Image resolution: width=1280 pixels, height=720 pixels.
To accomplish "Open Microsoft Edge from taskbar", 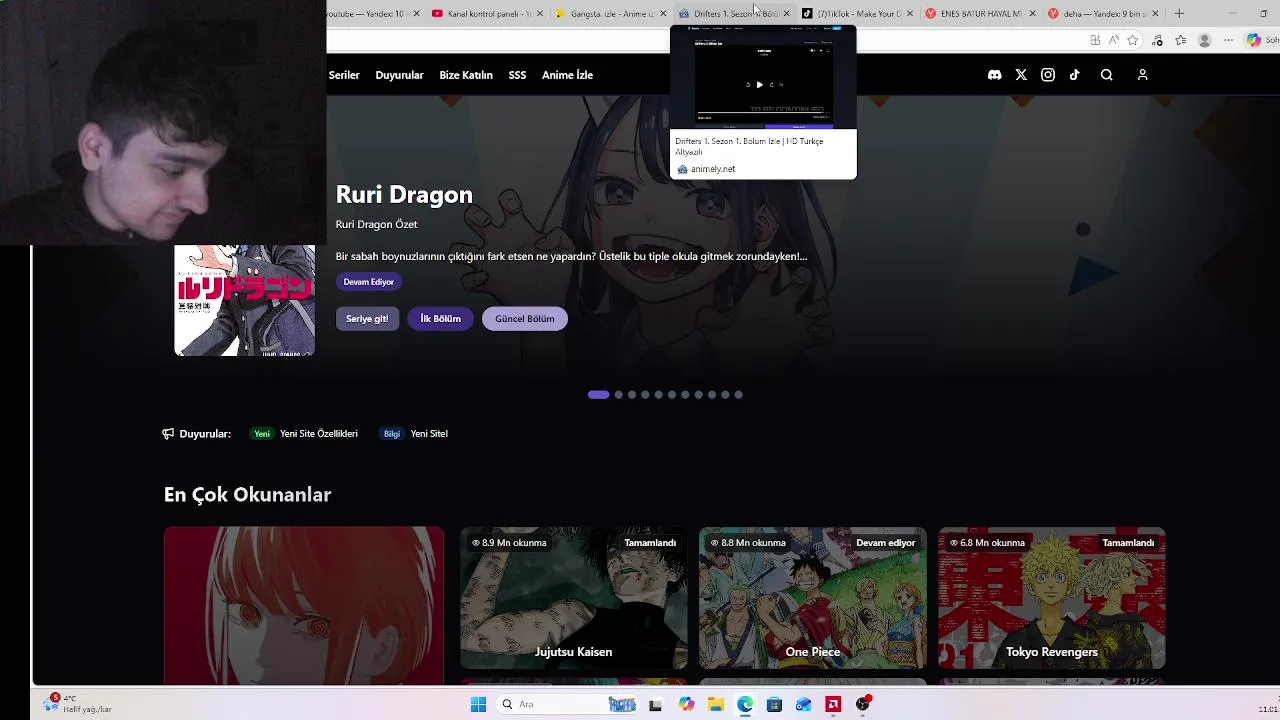I will coord(745,704).
